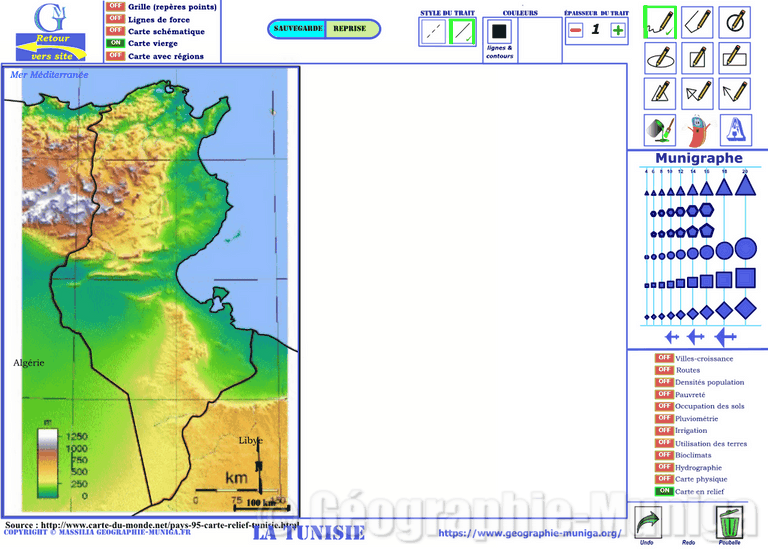
Task: Click the Redo label
Action: [x=688, y=543]
